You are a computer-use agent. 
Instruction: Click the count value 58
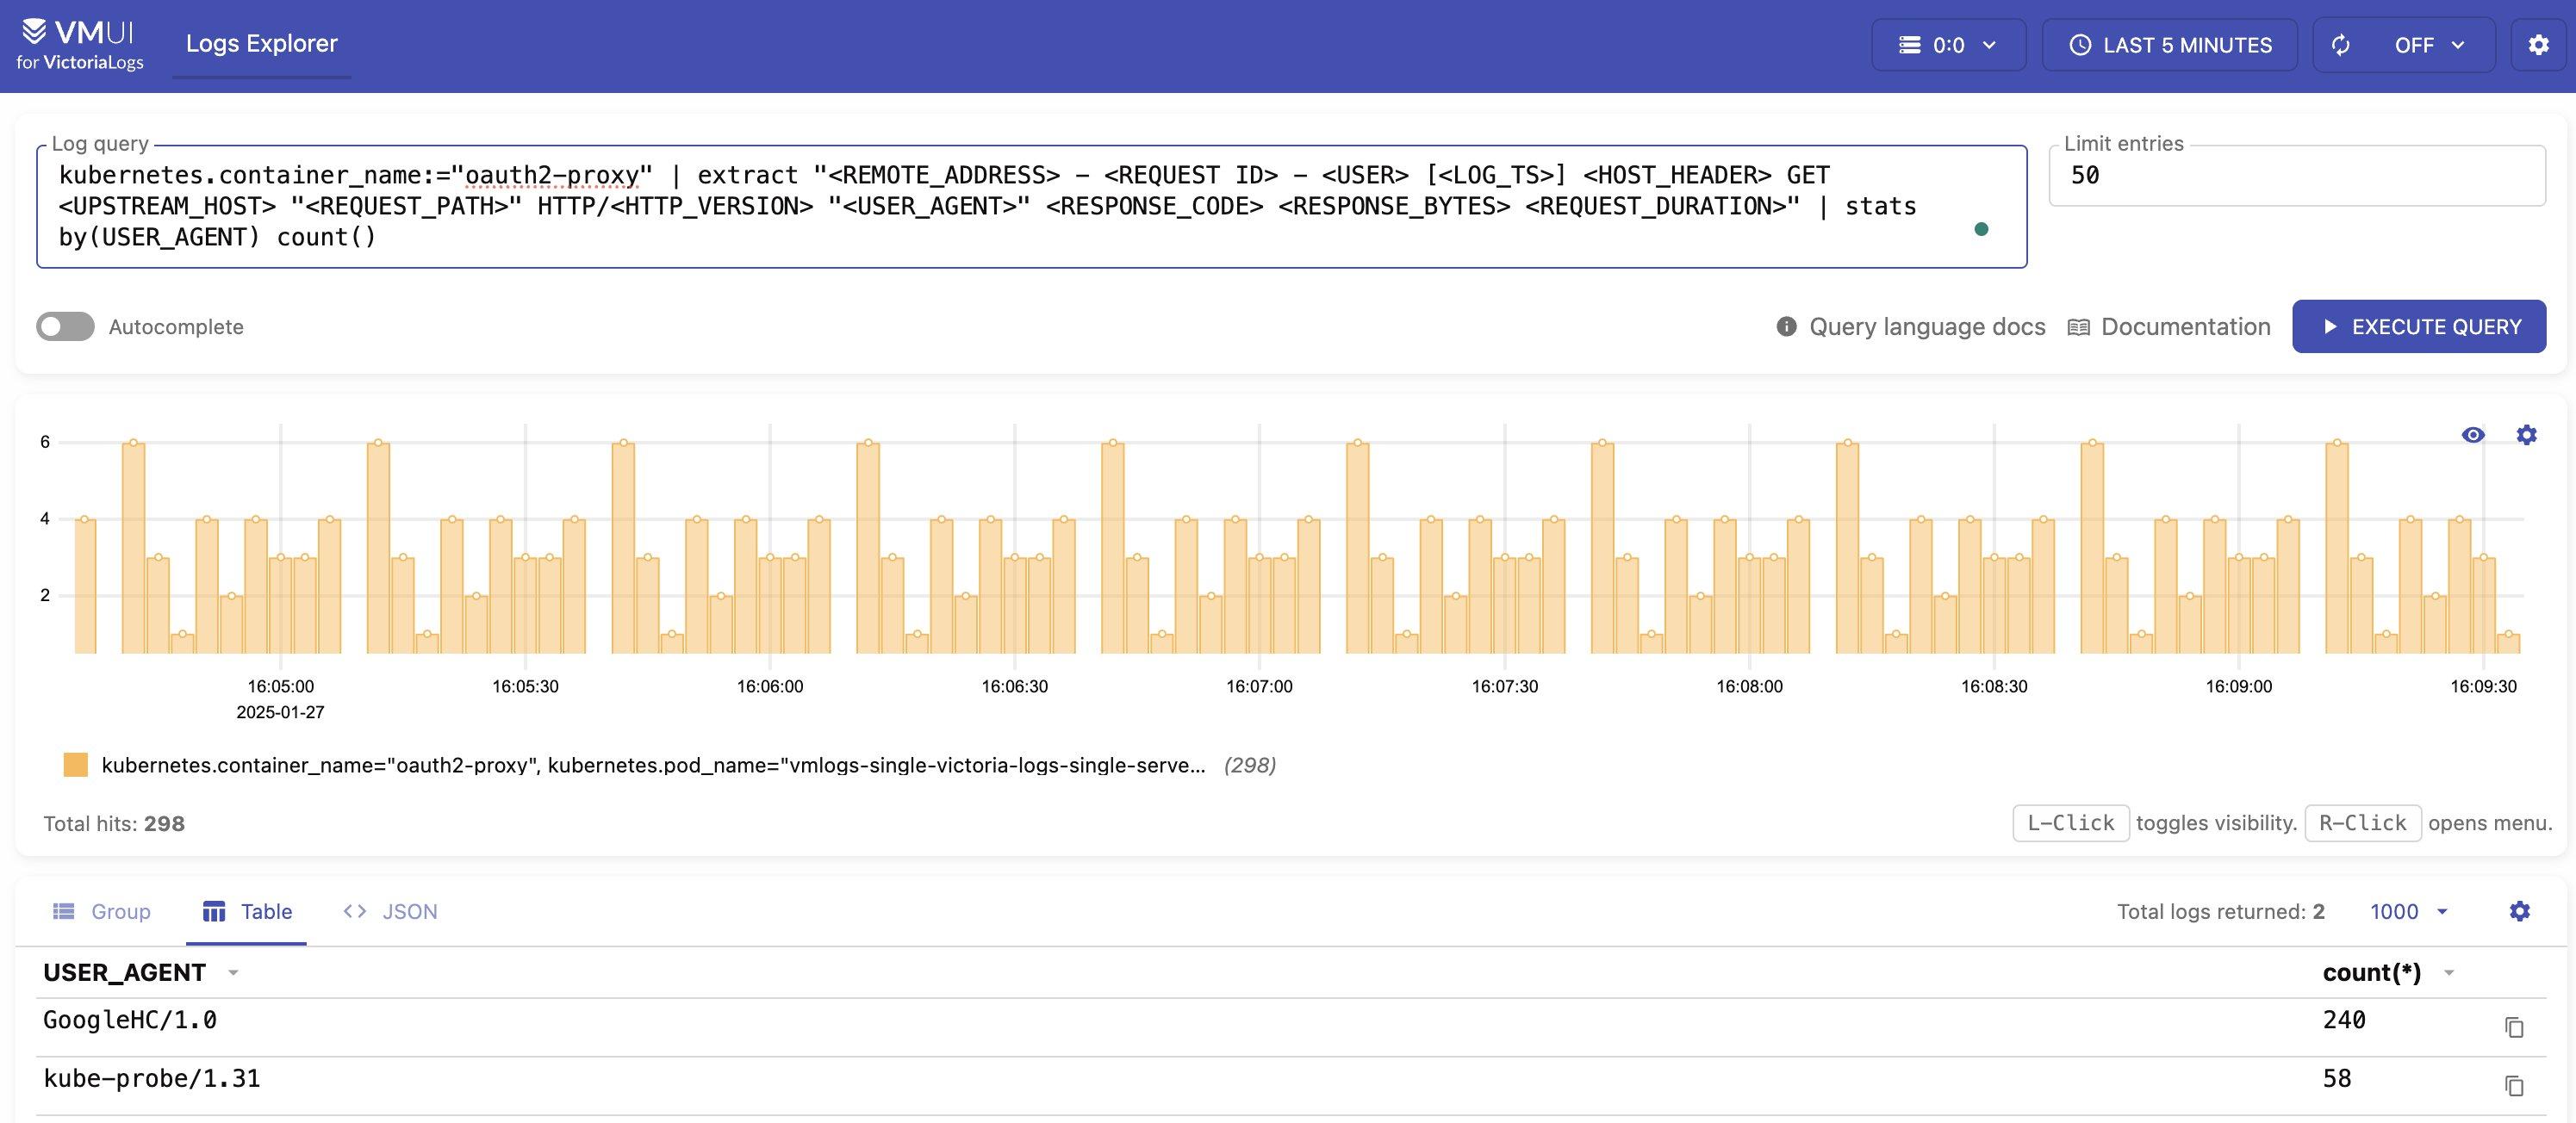[x=2337, y=1079]
